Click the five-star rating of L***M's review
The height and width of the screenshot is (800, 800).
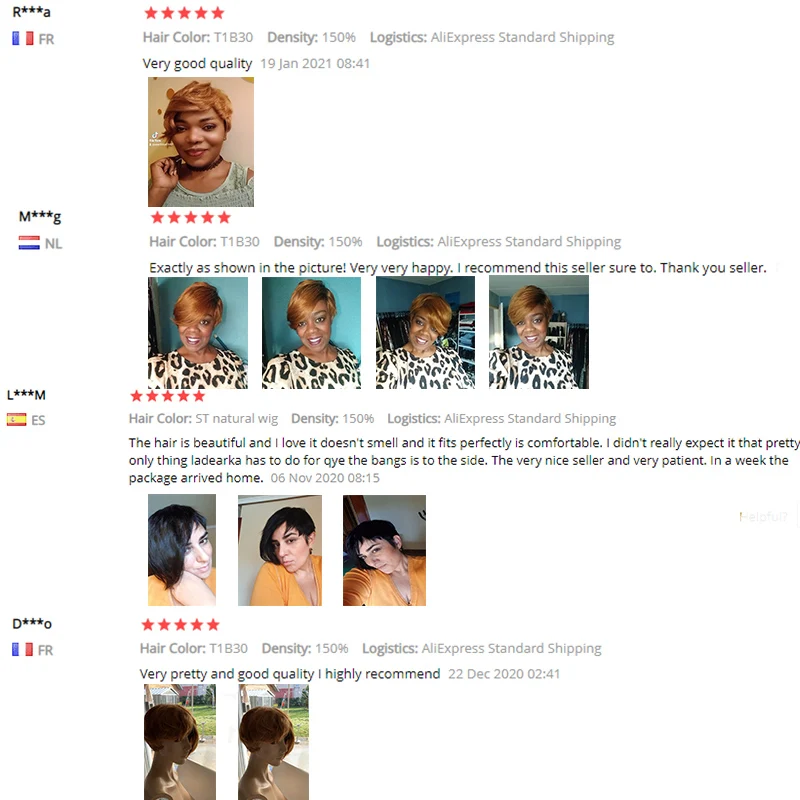tap(167, 395)
